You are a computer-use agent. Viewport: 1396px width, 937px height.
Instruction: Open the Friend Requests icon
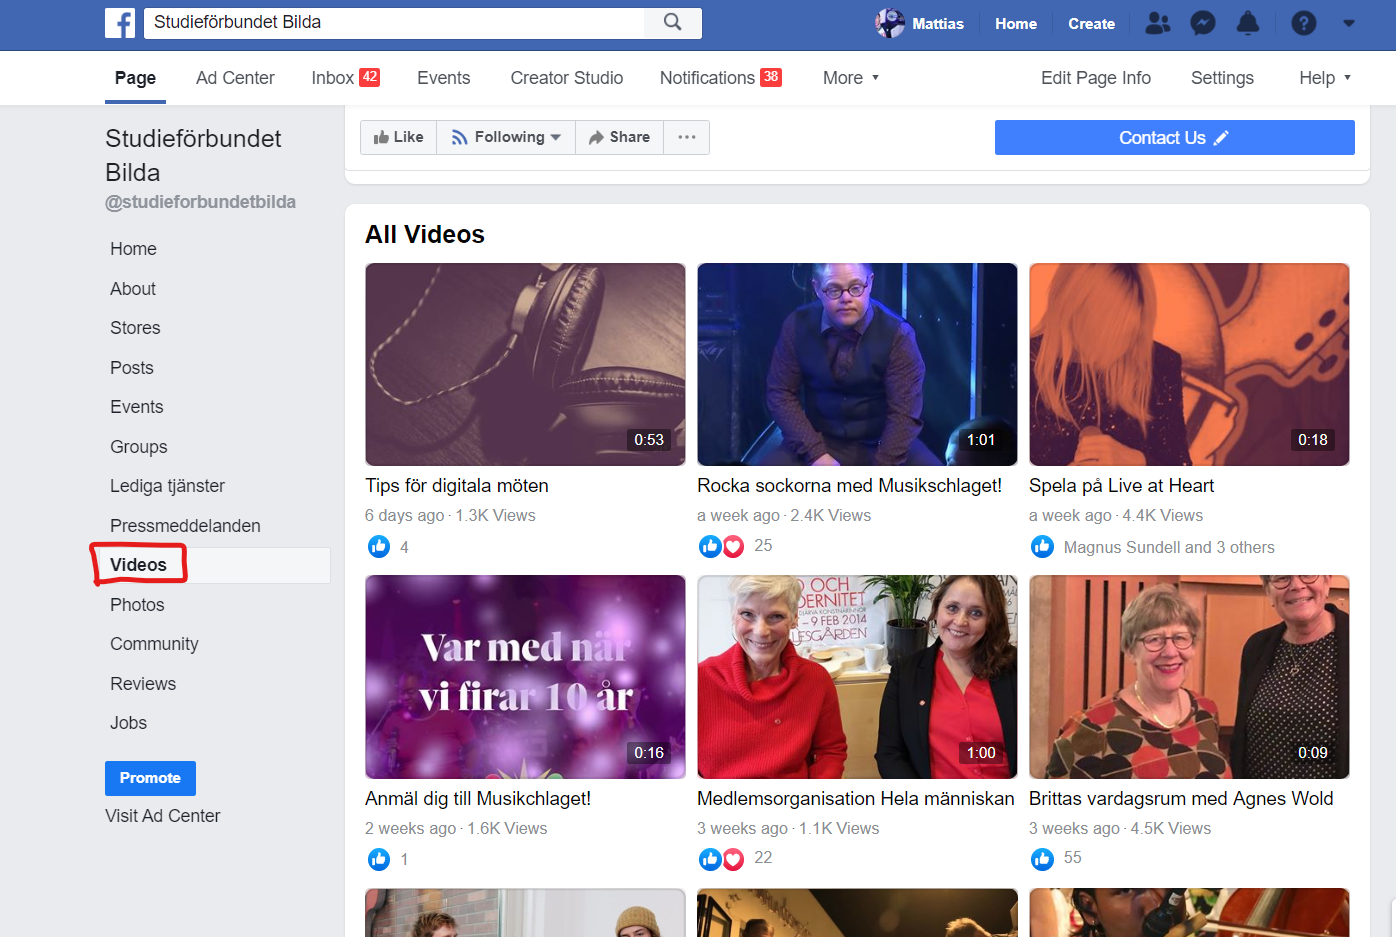tap(1157, 23)
